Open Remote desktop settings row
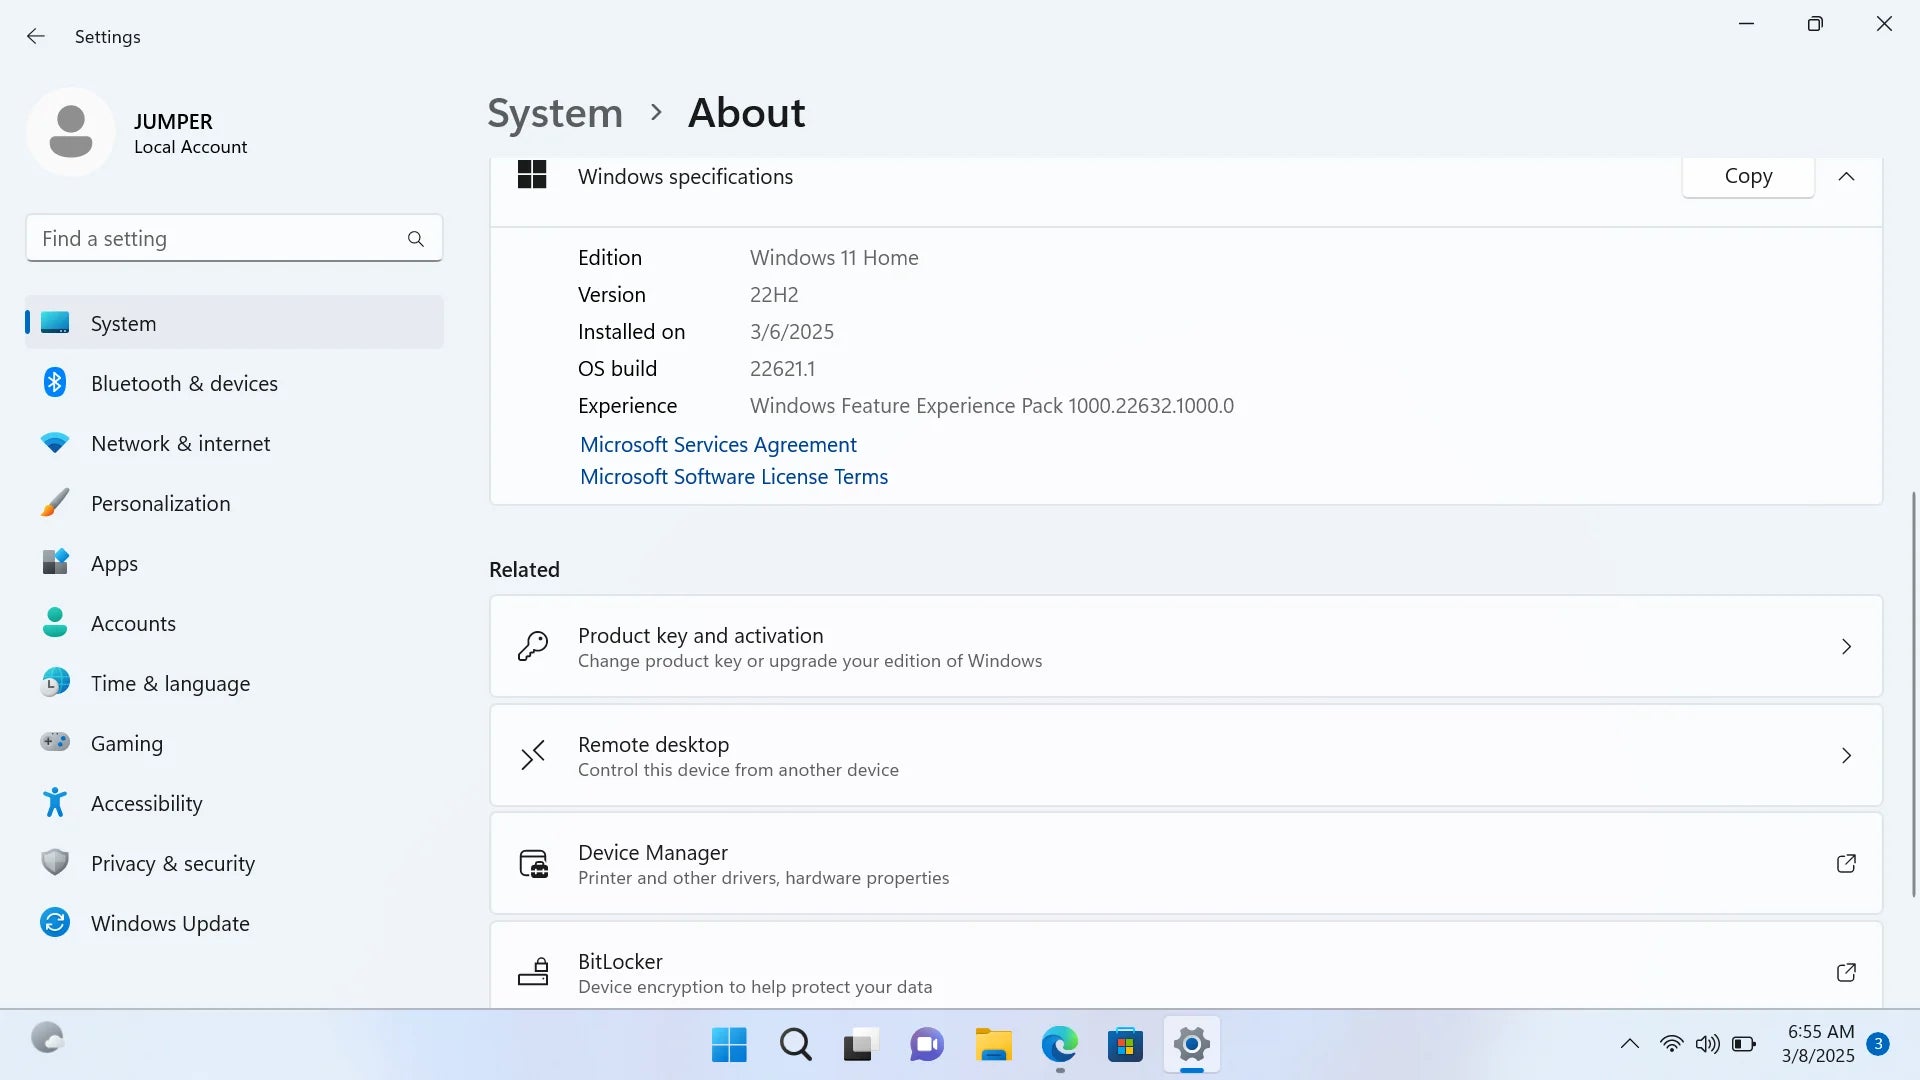 1185,756
